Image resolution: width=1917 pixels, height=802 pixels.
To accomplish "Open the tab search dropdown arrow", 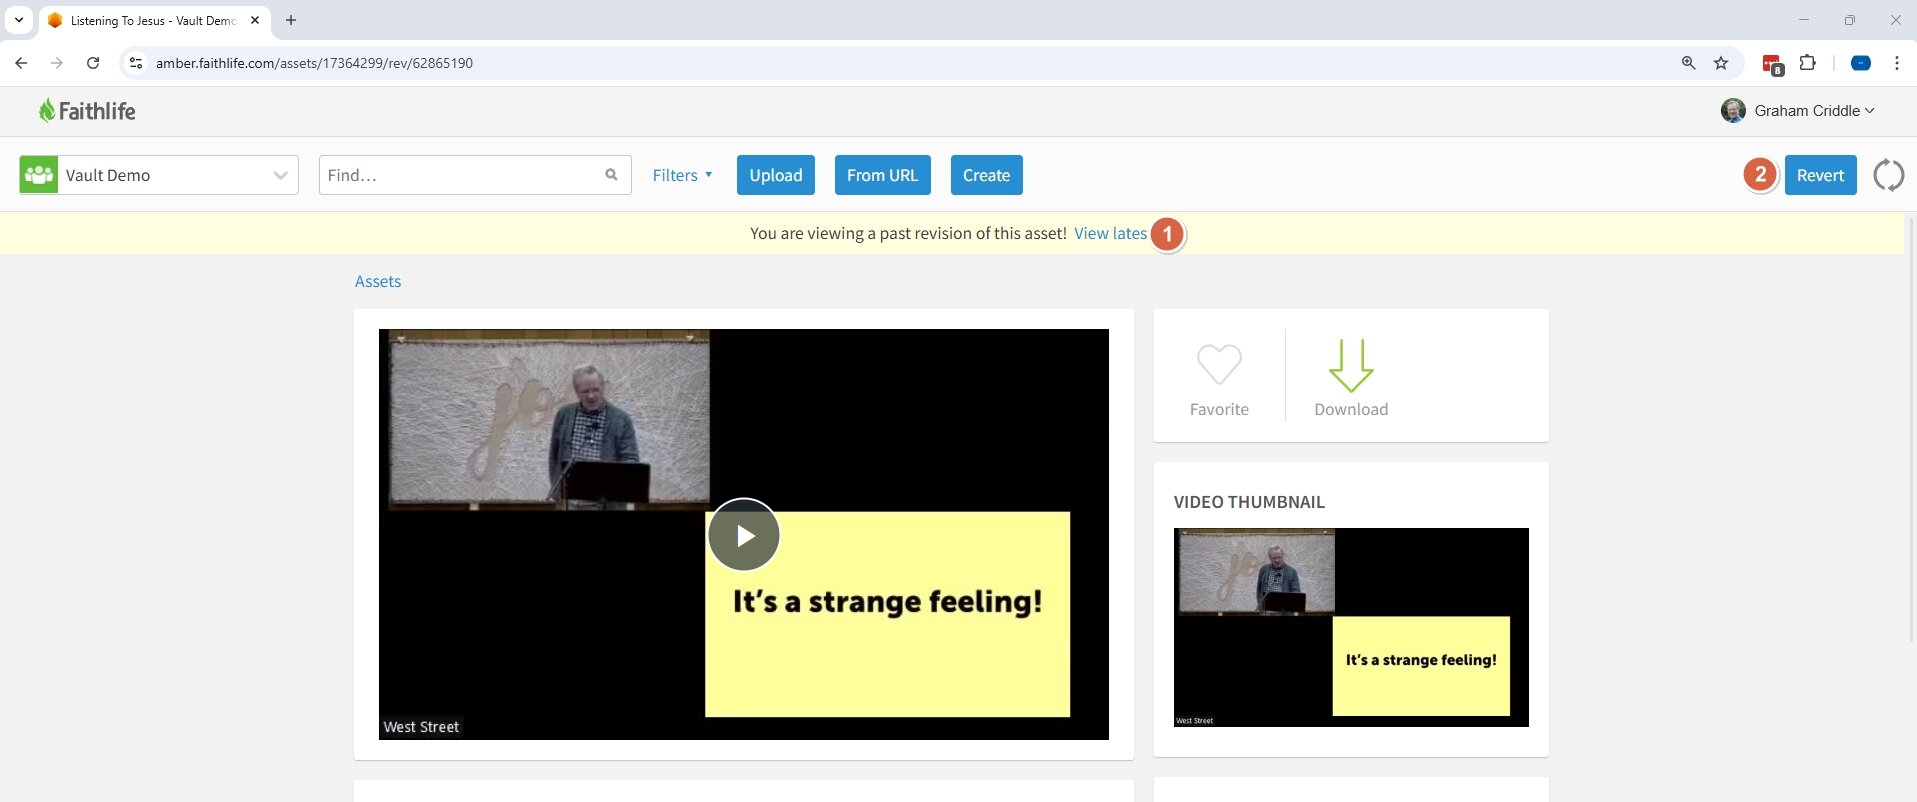I will pyautogui.click(x=19, y=20).
